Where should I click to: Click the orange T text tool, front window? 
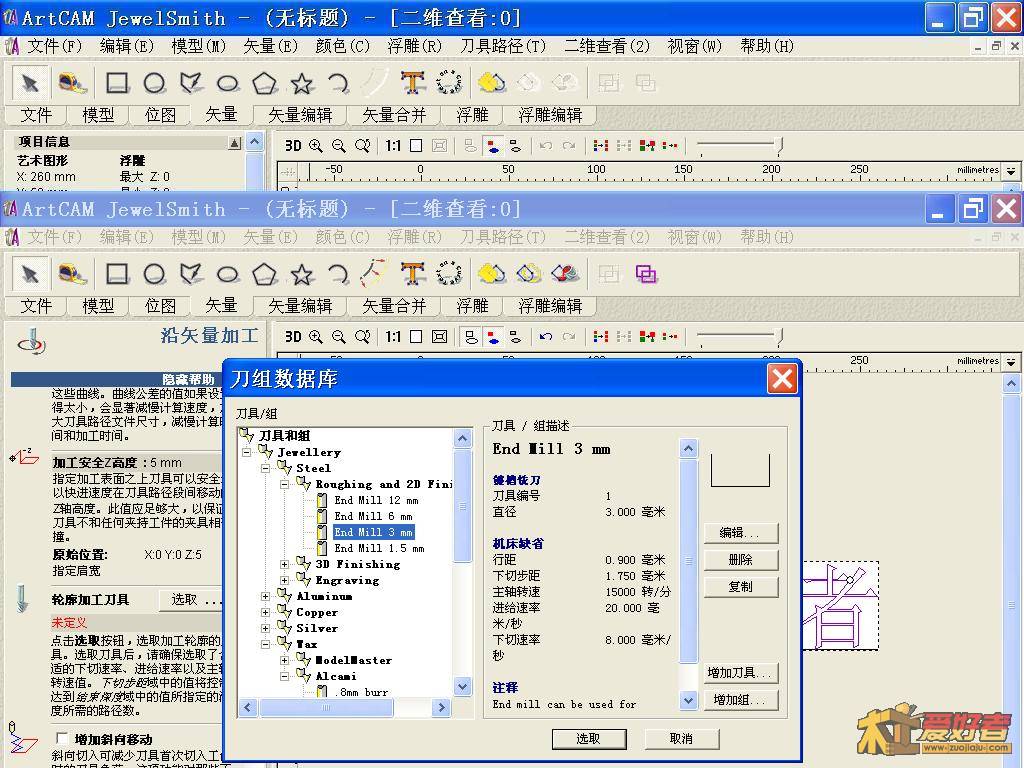tap(412, 274)
